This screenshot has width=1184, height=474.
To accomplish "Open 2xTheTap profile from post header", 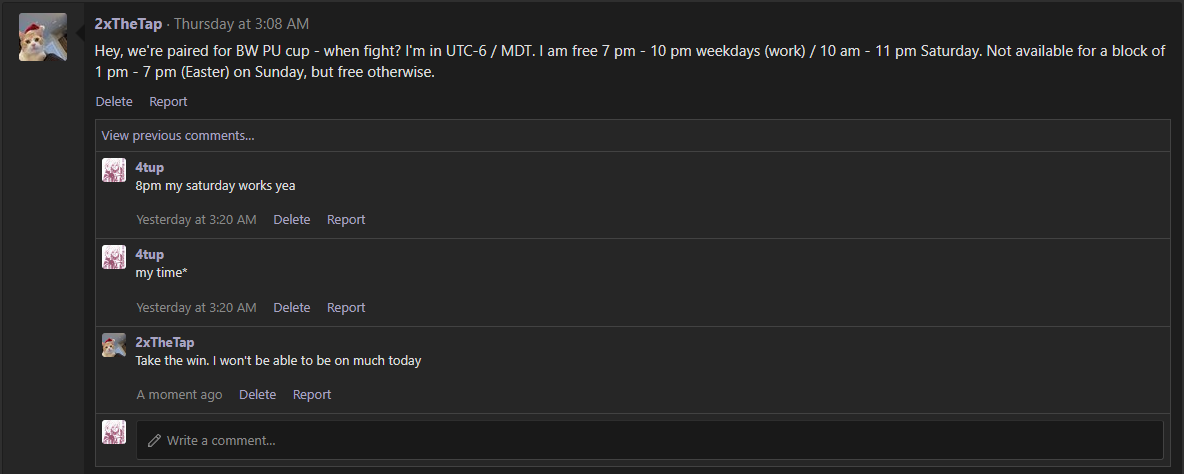I will pyautogui.click(x=128, y=23).
